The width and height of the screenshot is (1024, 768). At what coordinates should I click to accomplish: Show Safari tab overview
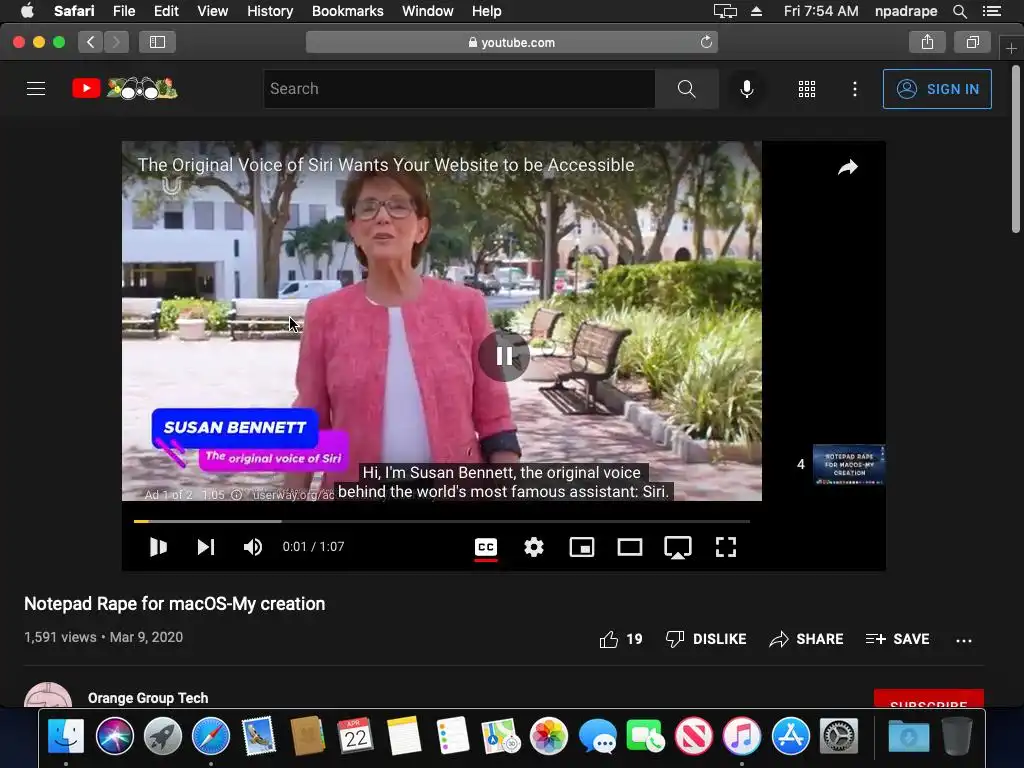[x=972, y=42]
